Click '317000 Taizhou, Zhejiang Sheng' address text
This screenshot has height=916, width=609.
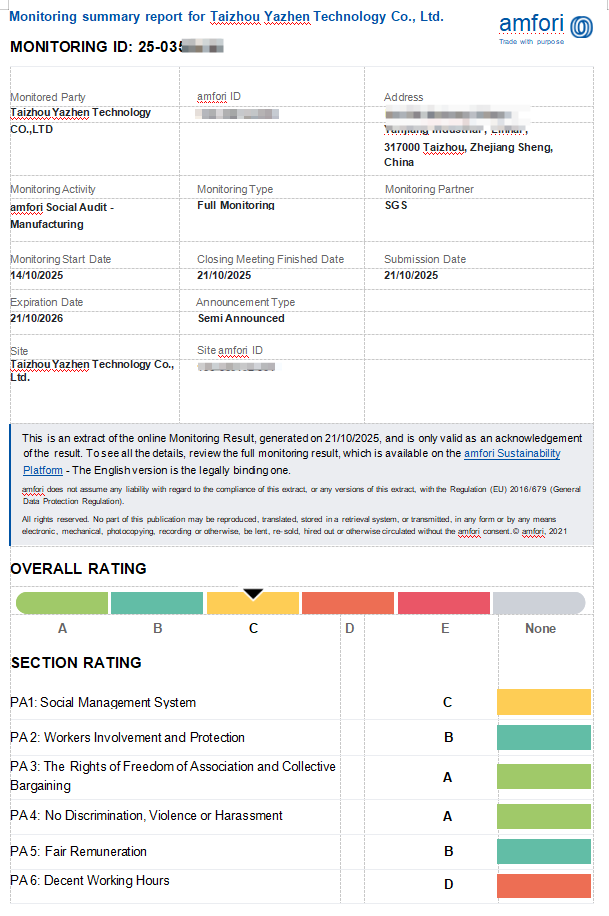[x=468, y=147]
